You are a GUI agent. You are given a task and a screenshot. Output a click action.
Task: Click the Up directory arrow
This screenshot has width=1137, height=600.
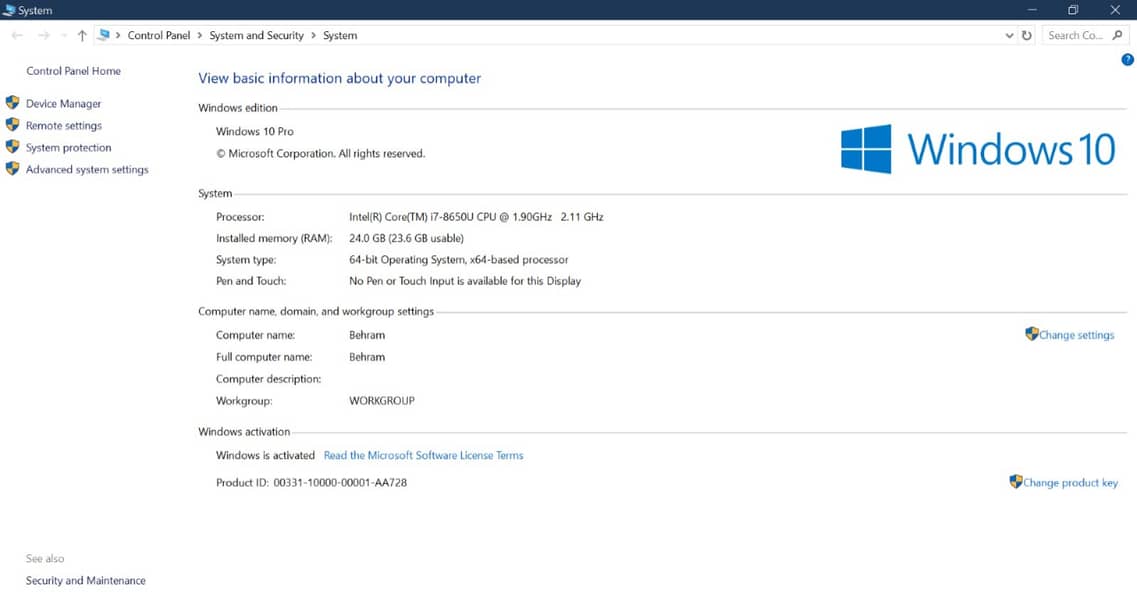pyautogui.click(x=82, y=35)
